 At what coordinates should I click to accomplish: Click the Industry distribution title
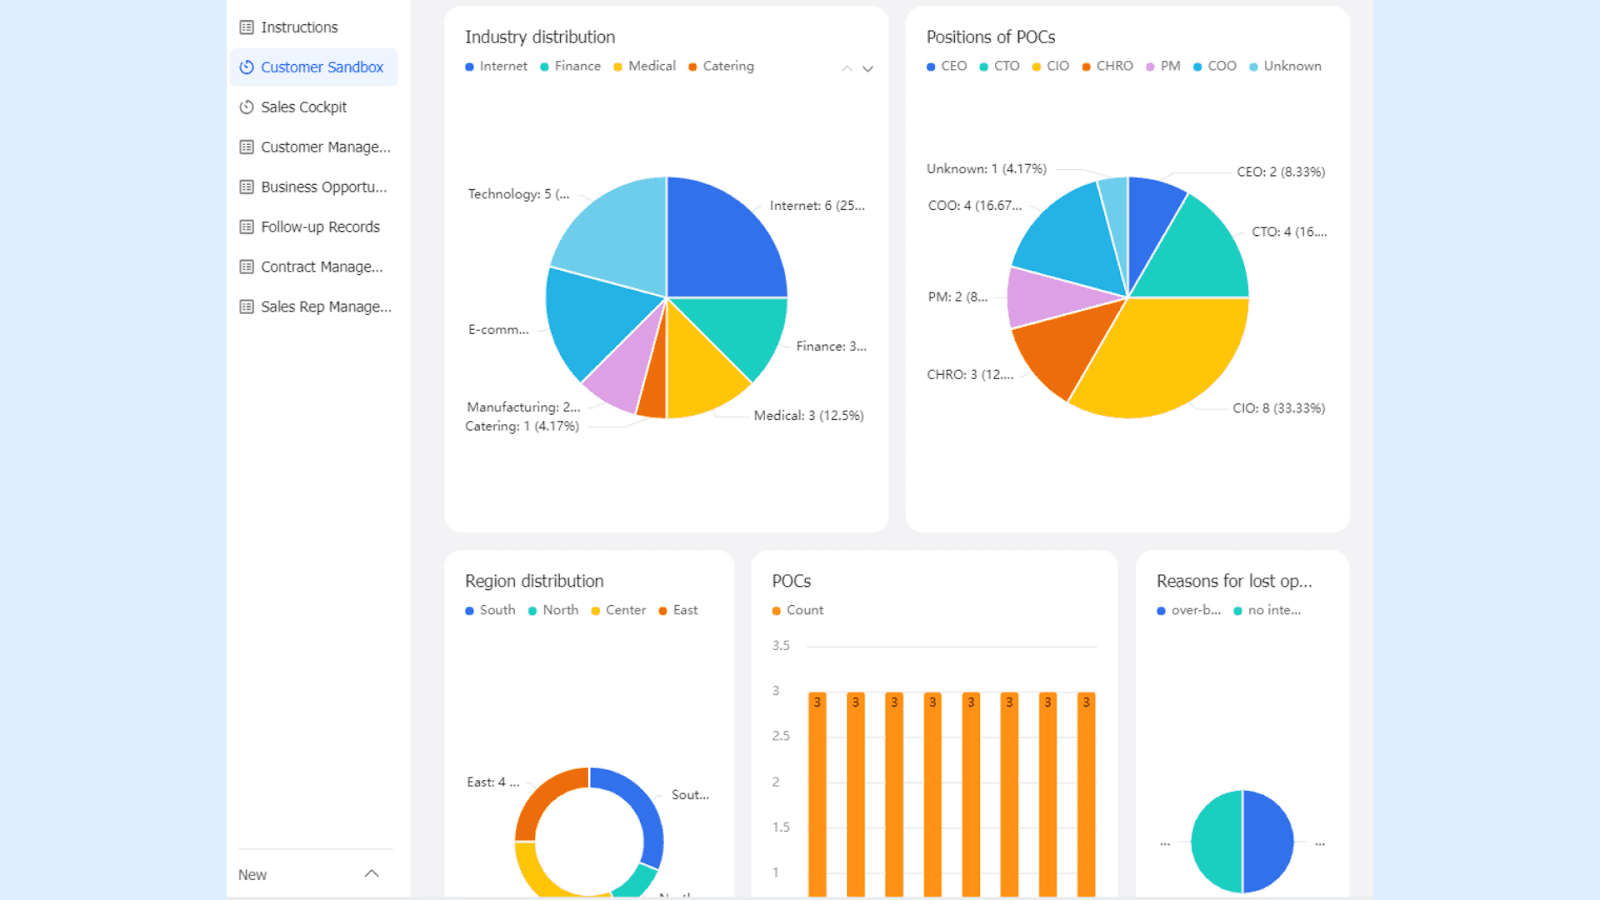[540, 37]
